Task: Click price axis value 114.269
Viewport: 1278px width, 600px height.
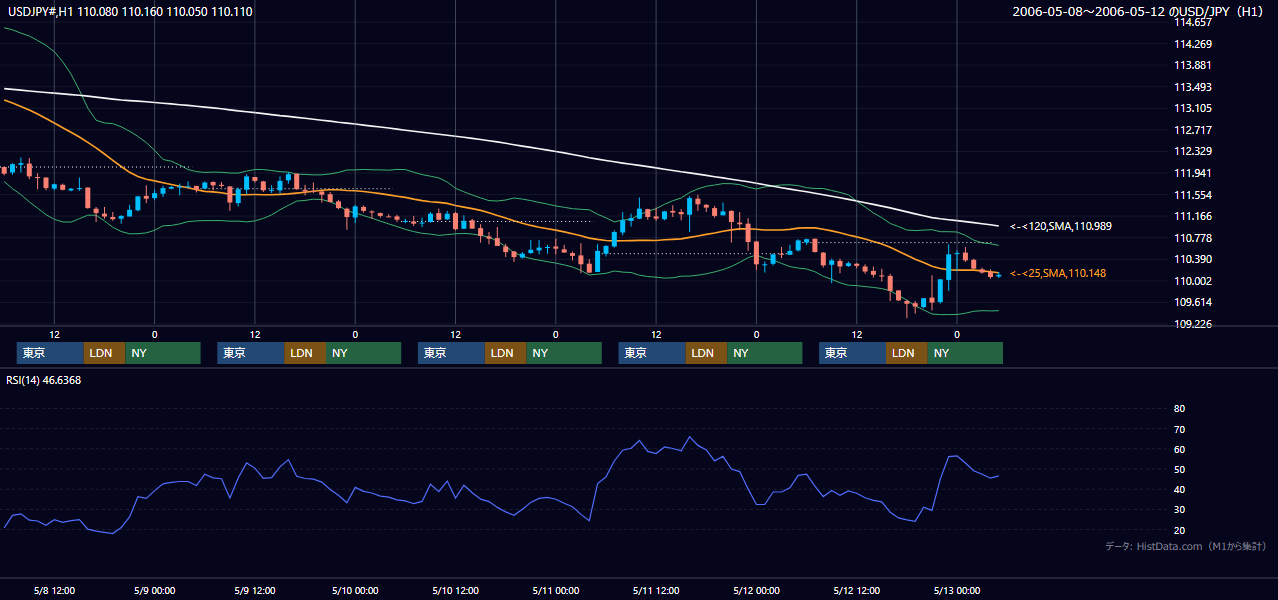Action: coord(1192,44)
